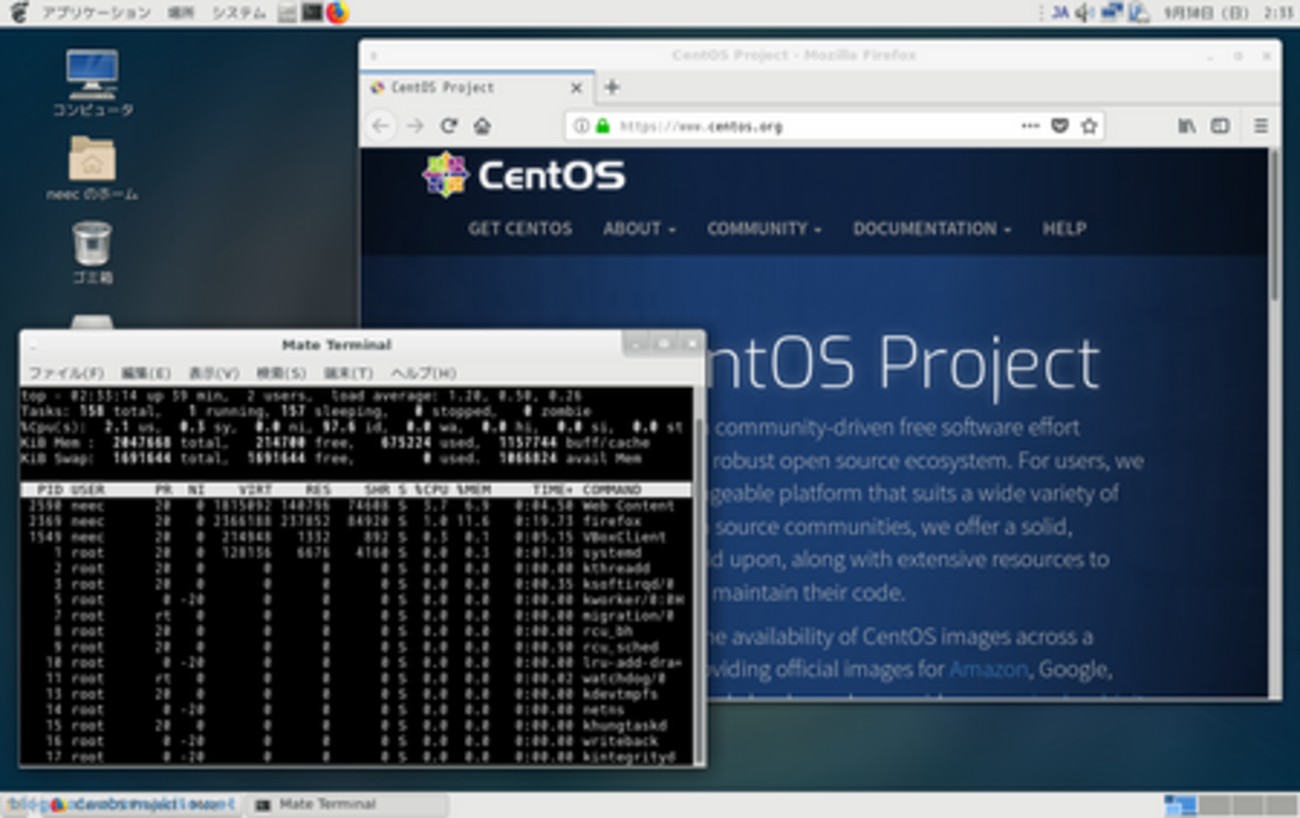Open the 検索(S) menu in Mate Terminal
The width and height of the screenshot is (1300, 818).
281,373
